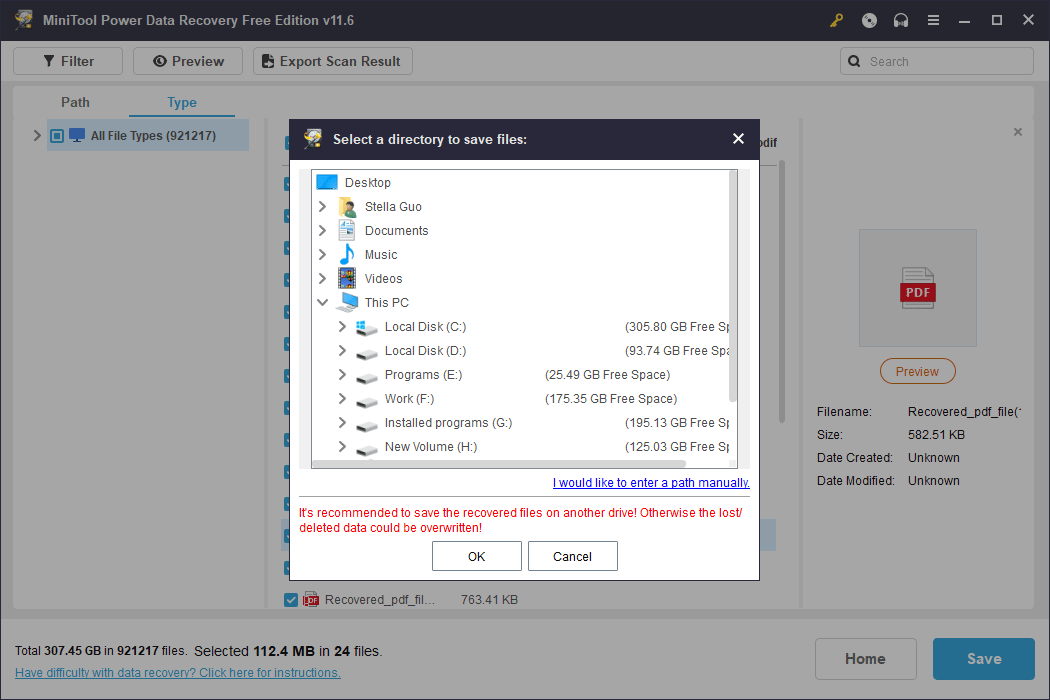Screen dimensions: 1050x700
Task: Confirm with the OK button
Action: coord(477,556)
